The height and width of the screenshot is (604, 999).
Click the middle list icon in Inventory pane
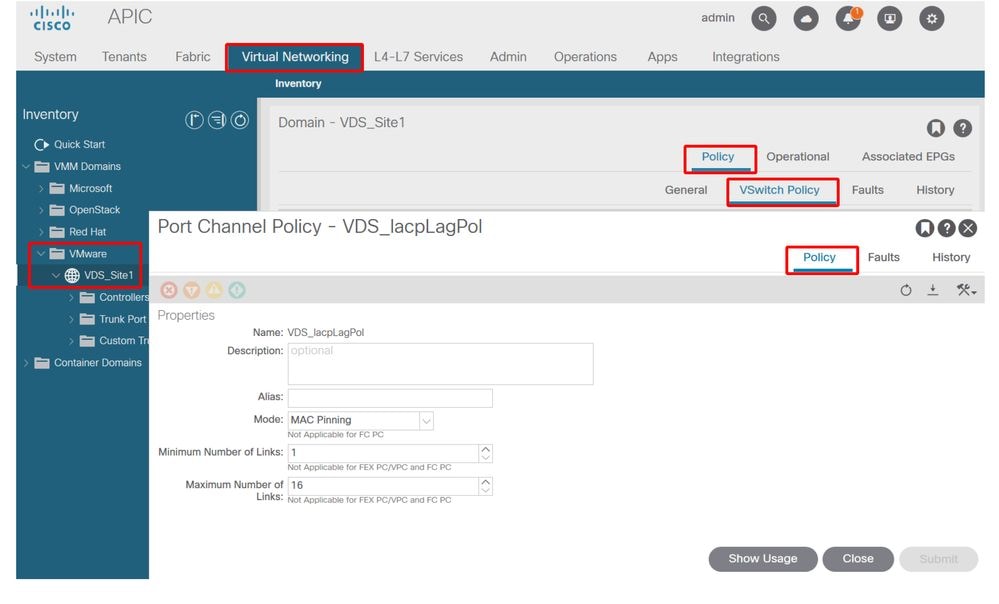217,120
